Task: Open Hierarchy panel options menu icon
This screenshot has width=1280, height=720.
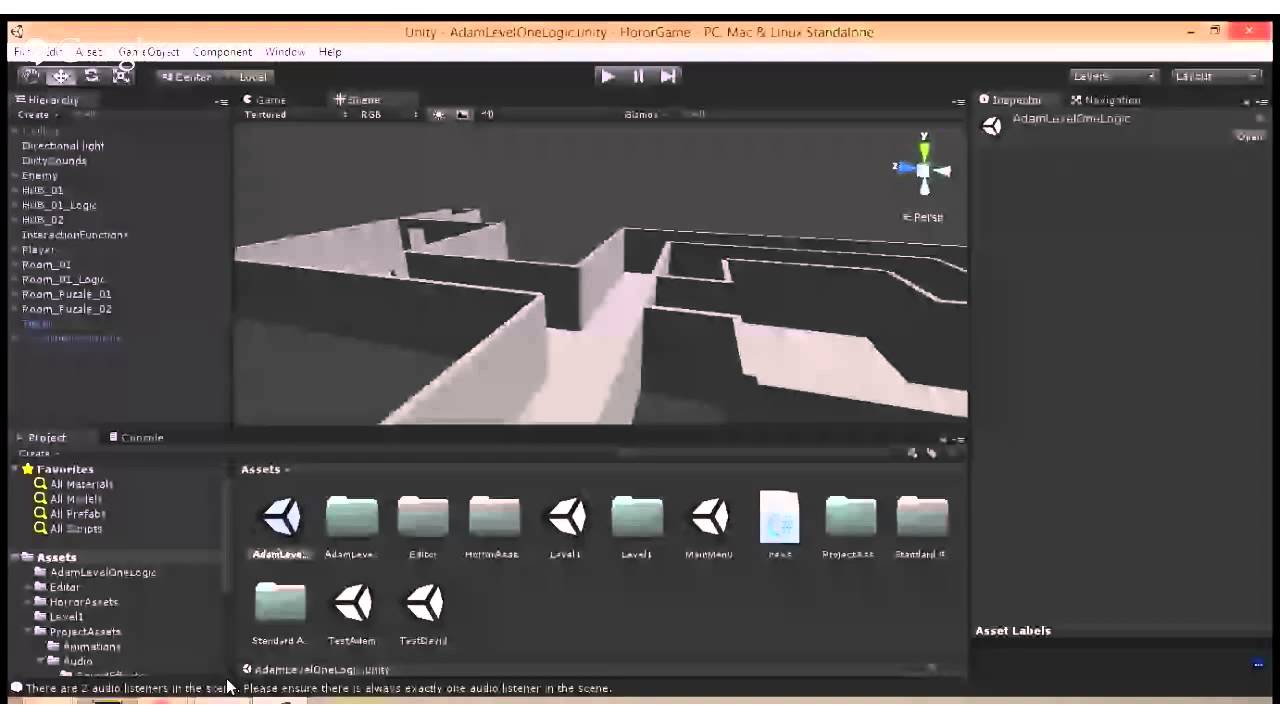Action: 221,101
